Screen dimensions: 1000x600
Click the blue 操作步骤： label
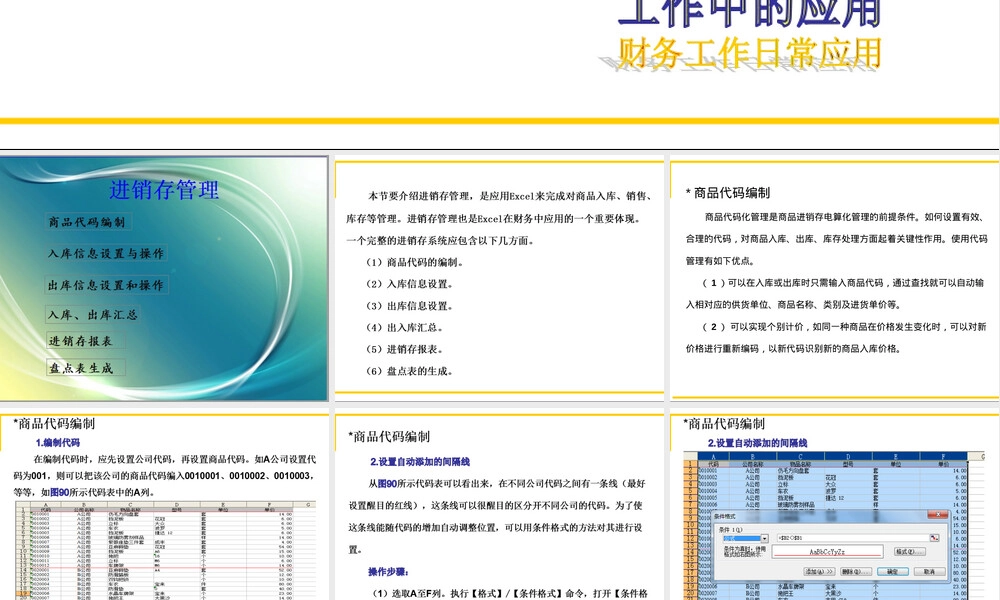pyautogui.click(x=388, y=572)
